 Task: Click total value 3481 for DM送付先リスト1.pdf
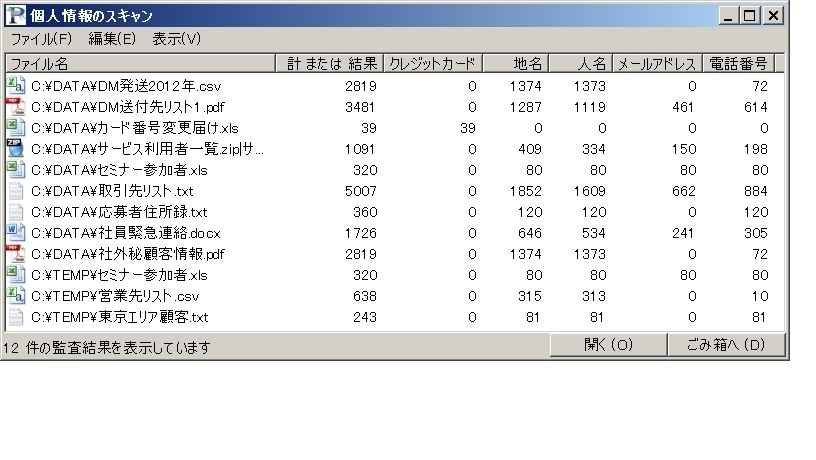(360, 107)
